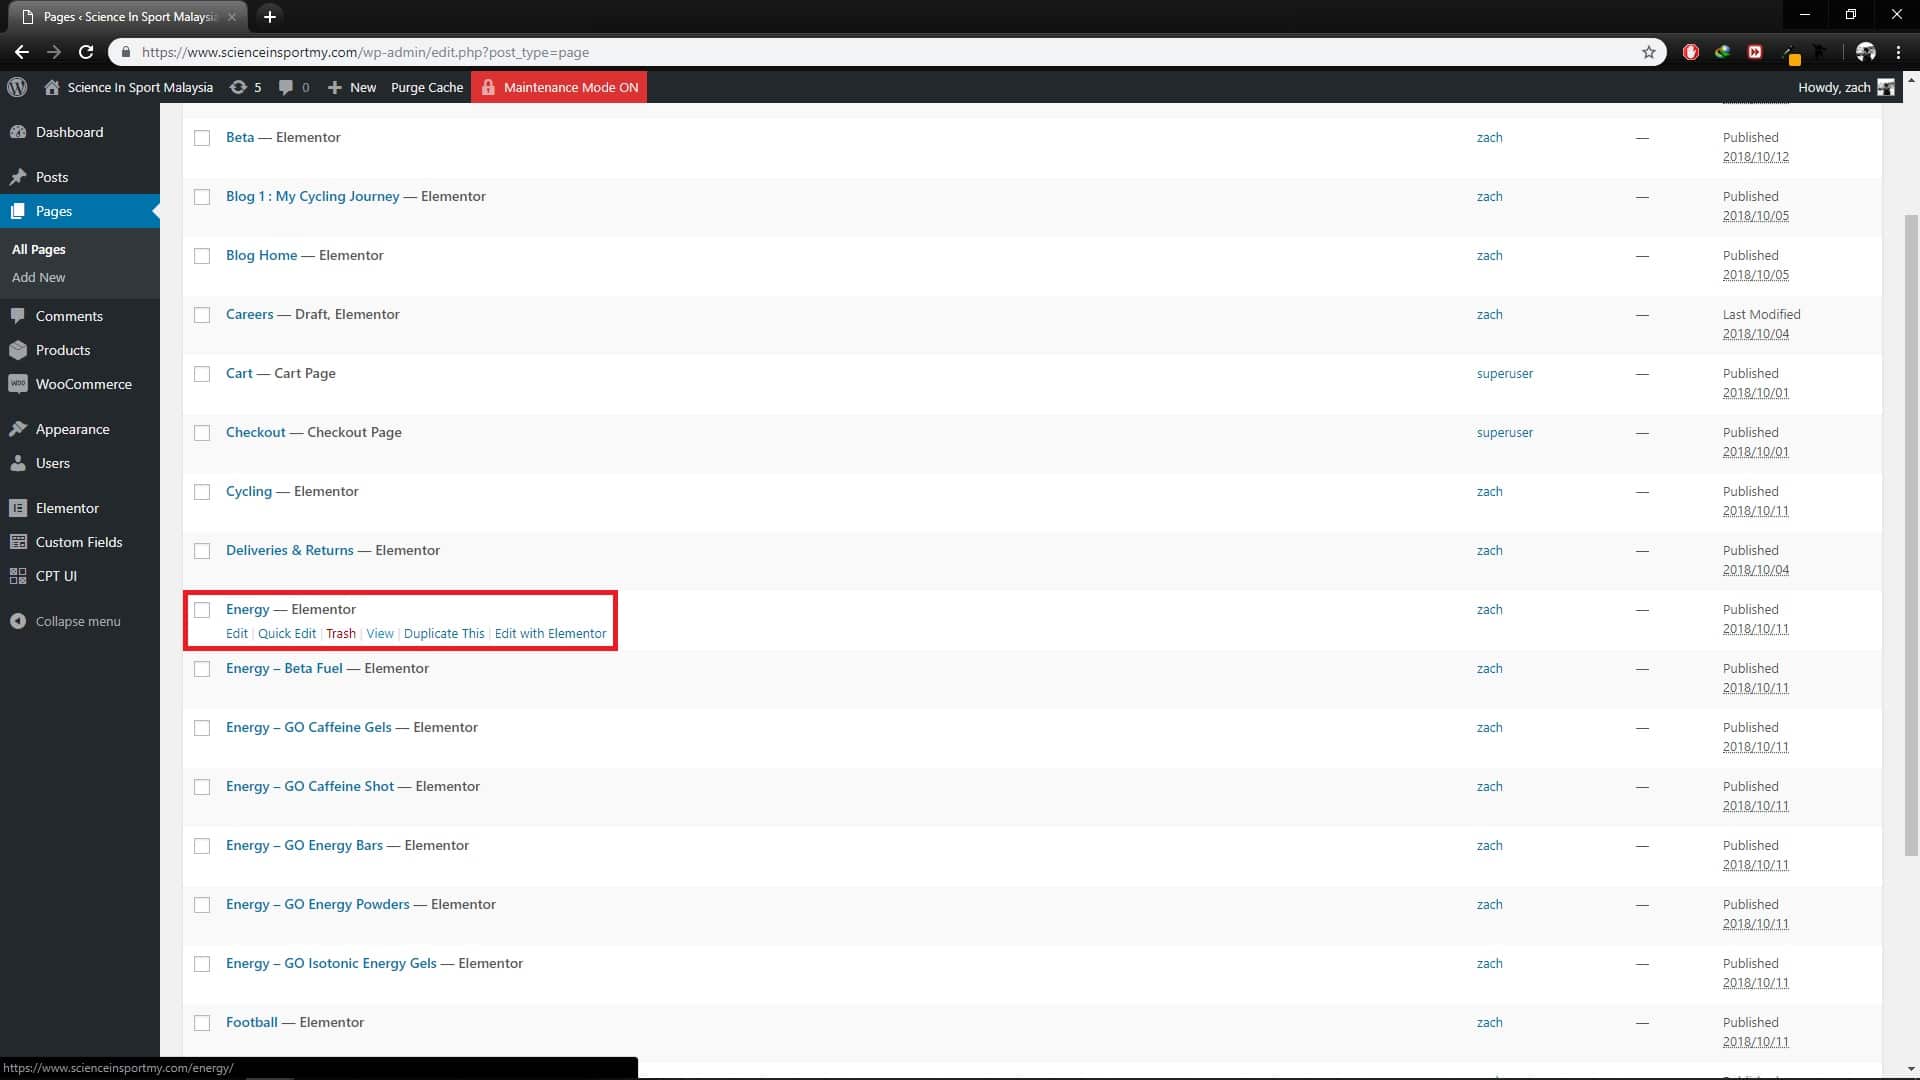Viewport: 1920px width, 1080px height.
Task: Tick the checkbox for Careers
Action: pos(202,315)
